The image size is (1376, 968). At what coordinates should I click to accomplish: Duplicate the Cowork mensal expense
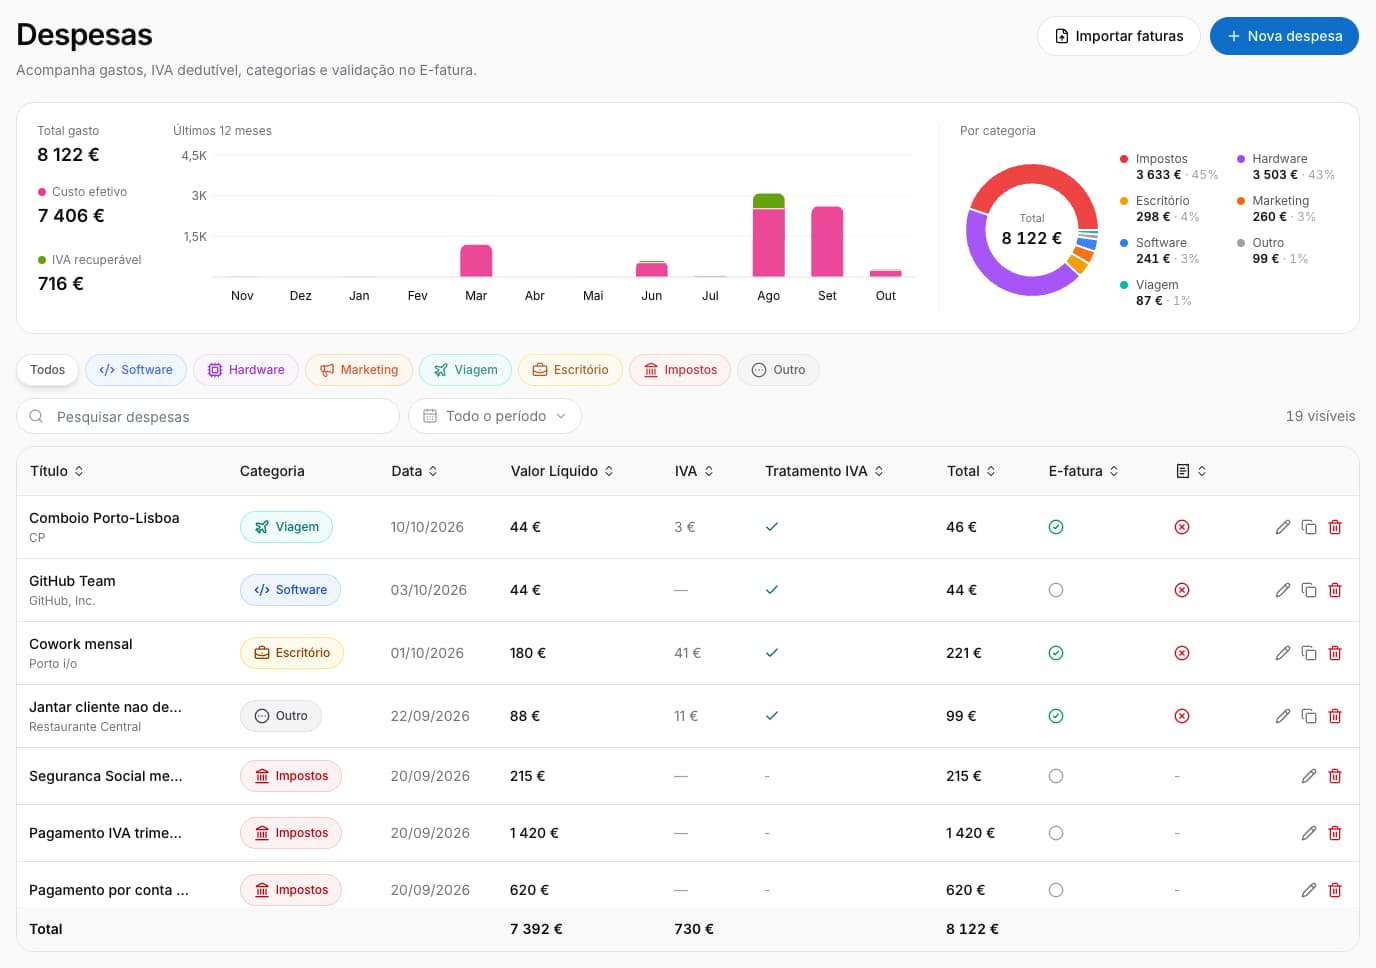click(x=1309, y=653)
